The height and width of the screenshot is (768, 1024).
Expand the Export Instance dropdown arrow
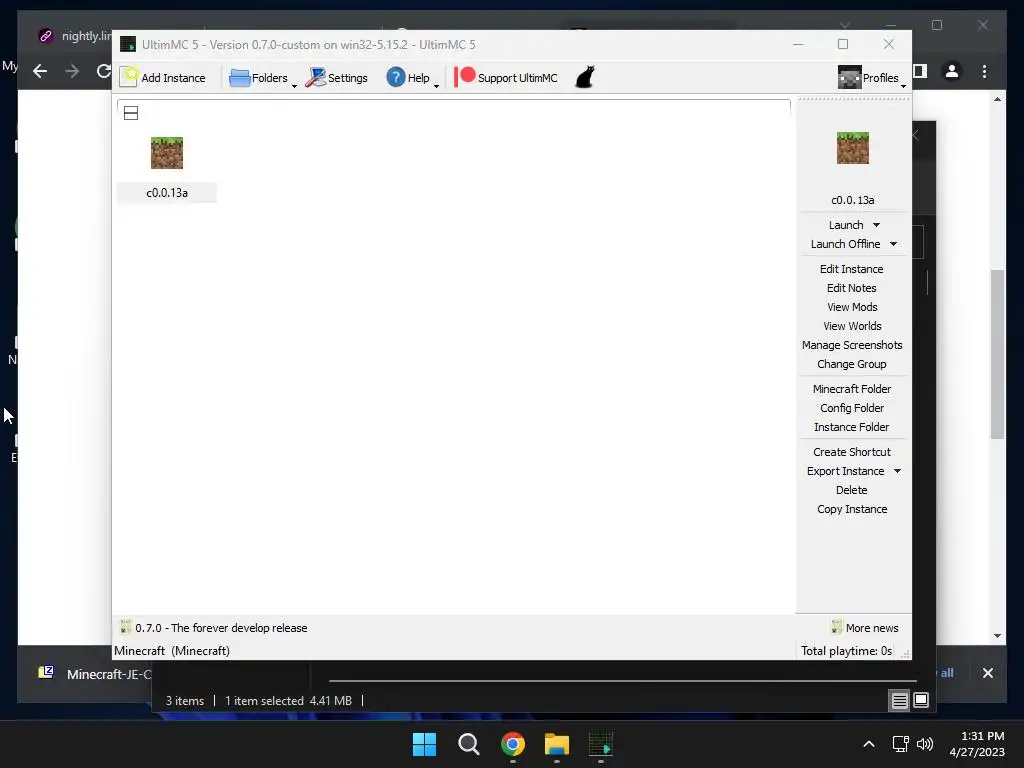897,471
